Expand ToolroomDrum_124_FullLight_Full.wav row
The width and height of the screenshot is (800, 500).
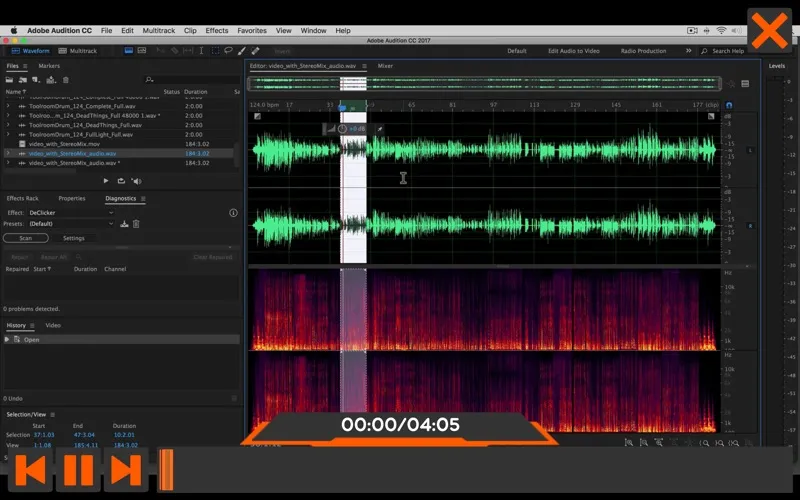pos(8,135)
